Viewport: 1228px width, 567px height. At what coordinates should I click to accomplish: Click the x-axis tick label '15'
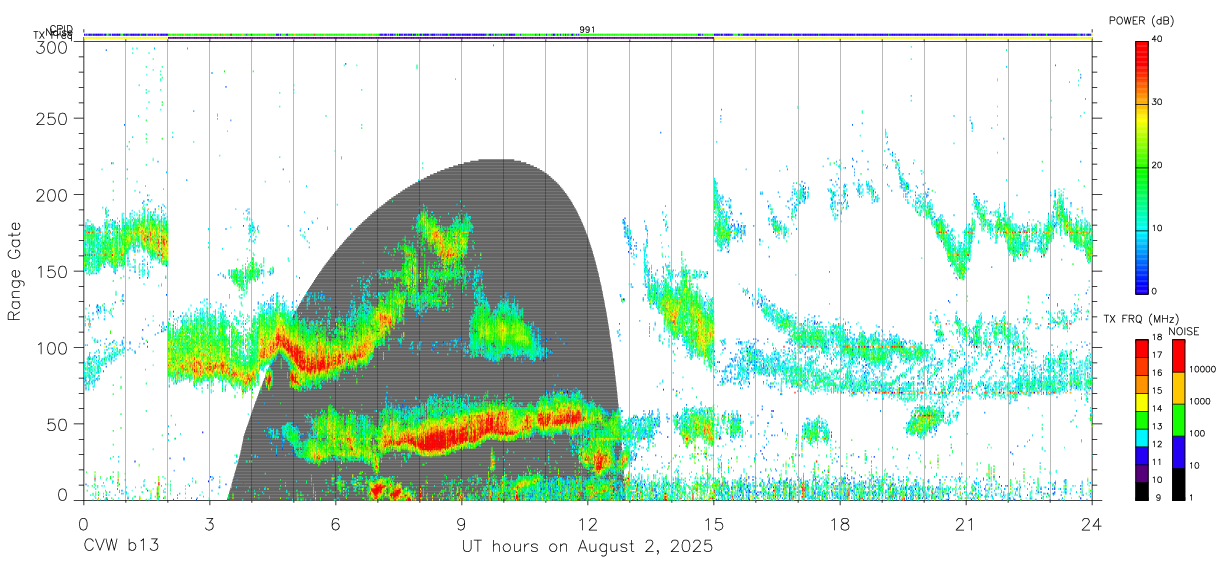(x=713, y=523)
